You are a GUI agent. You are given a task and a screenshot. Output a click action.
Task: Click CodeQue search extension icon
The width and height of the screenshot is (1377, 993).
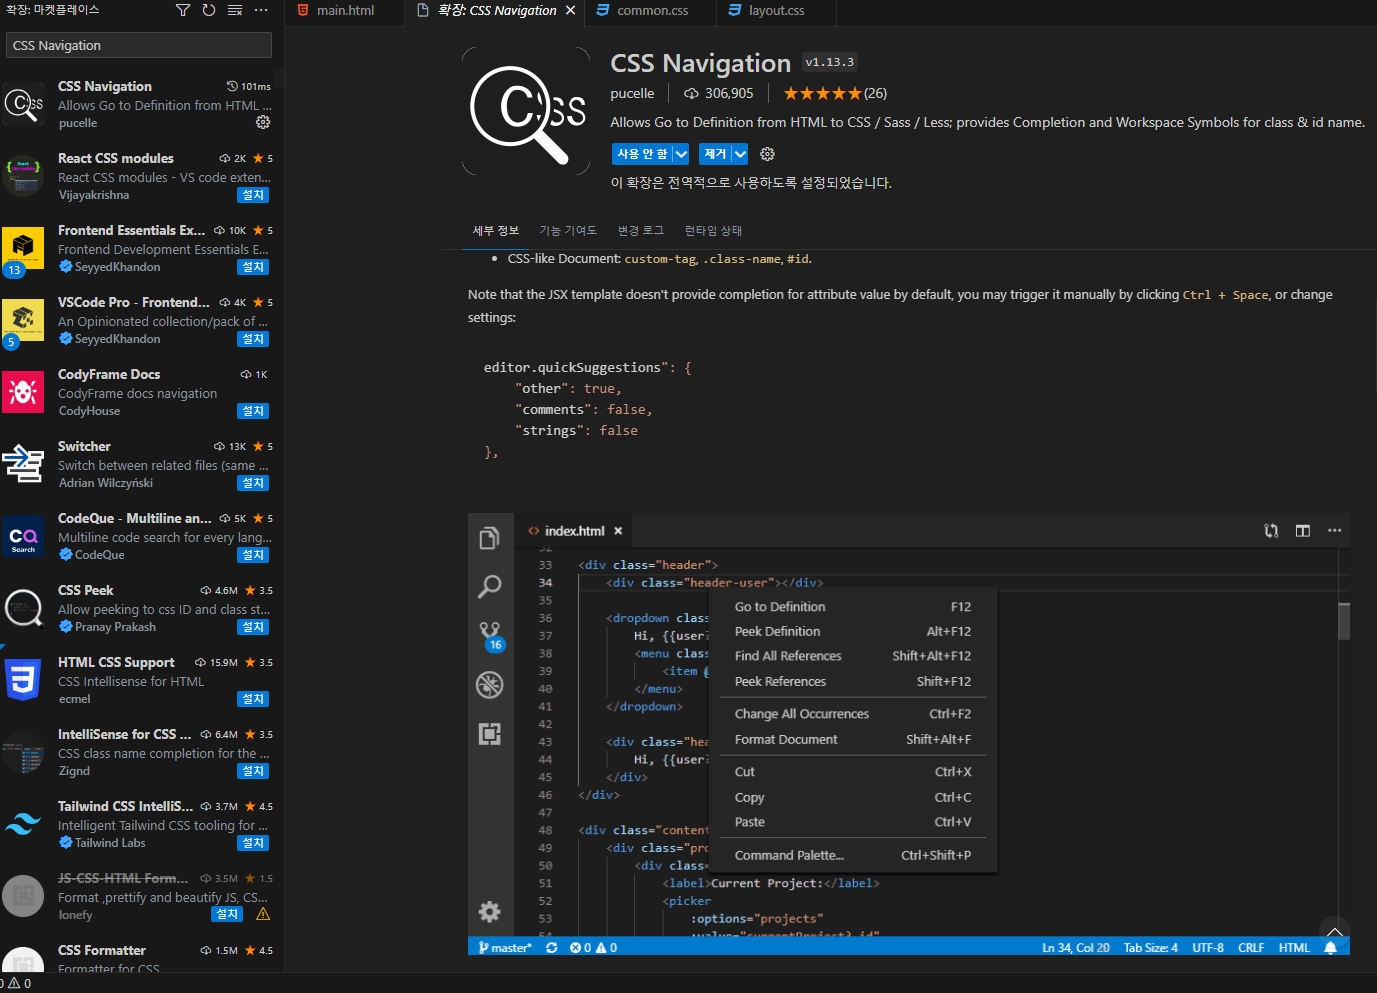23,536
